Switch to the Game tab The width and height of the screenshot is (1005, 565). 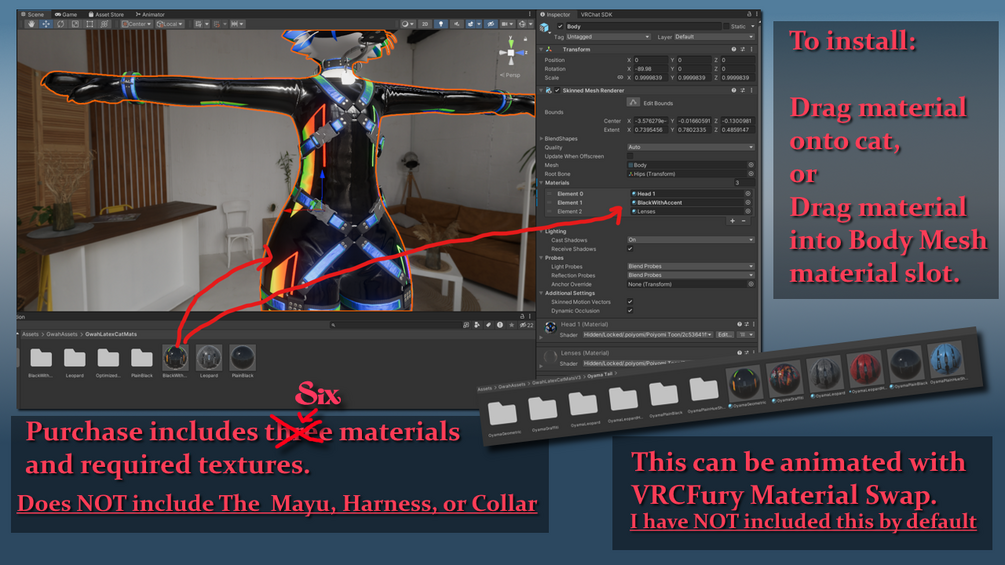point(66,14)
